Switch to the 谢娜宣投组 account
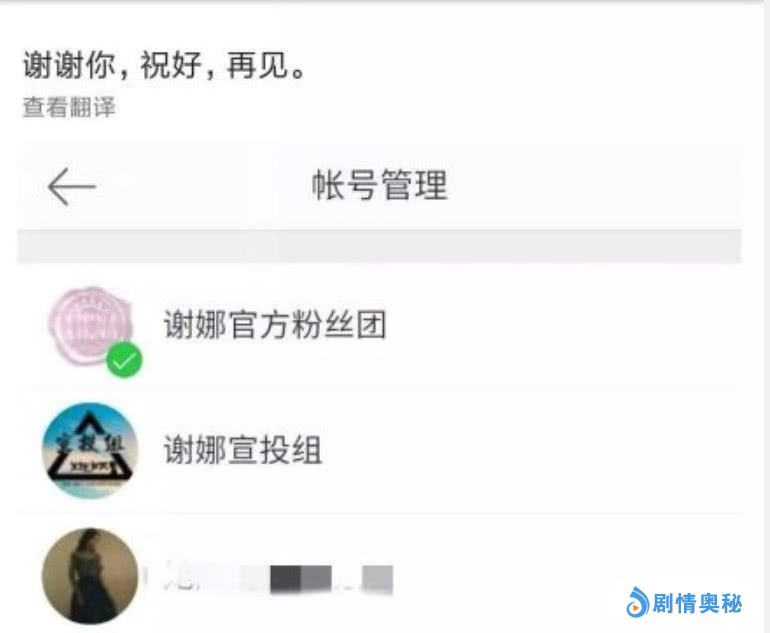The height and width of the screenshot is (633, 770). click(x=379, y=451)
